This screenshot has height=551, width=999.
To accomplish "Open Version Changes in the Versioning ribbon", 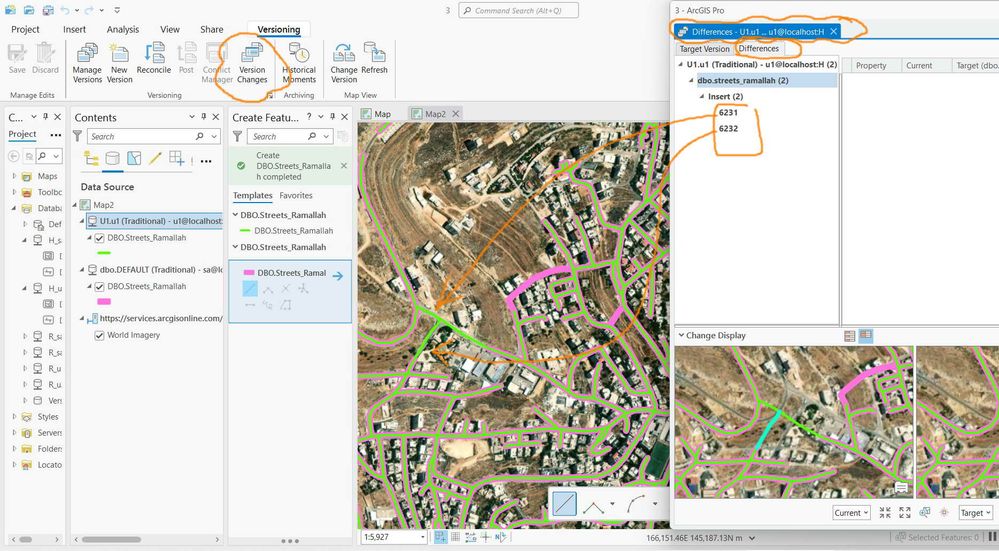I will click(x=252, y=63).
